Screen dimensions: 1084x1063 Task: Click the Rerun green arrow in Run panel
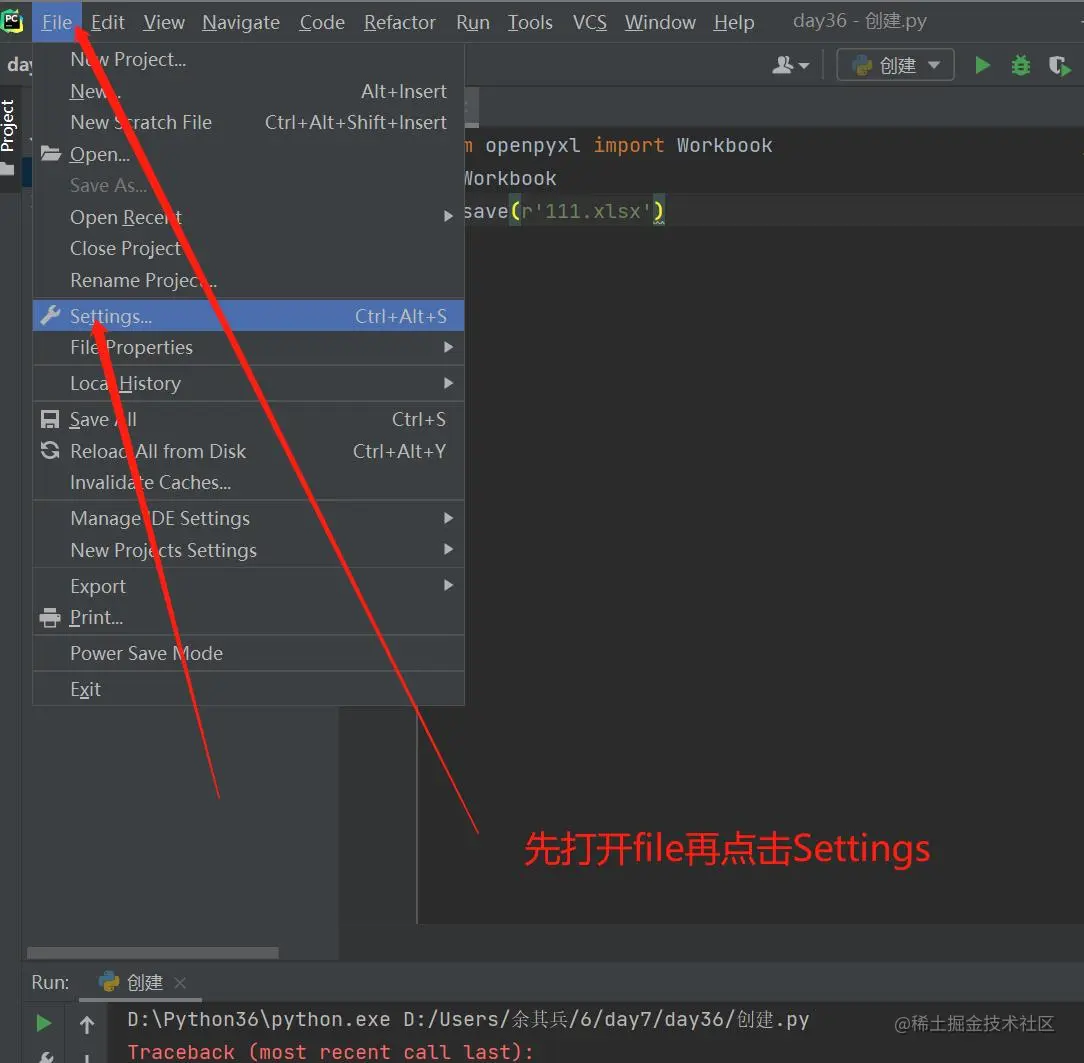pos(44,1023)
